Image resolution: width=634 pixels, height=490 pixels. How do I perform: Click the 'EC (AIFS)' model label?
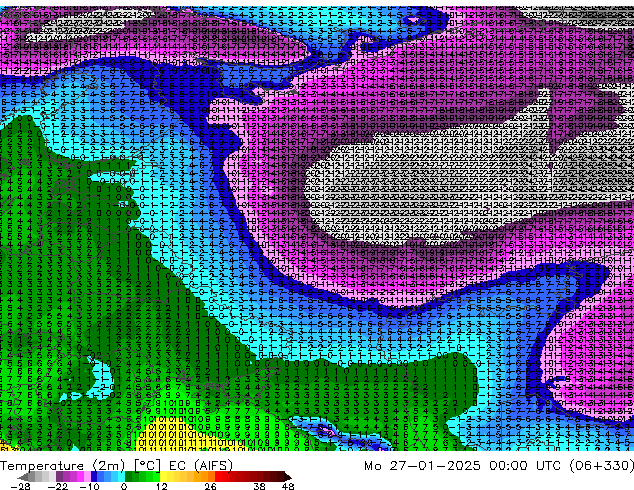tap(201, 466)
